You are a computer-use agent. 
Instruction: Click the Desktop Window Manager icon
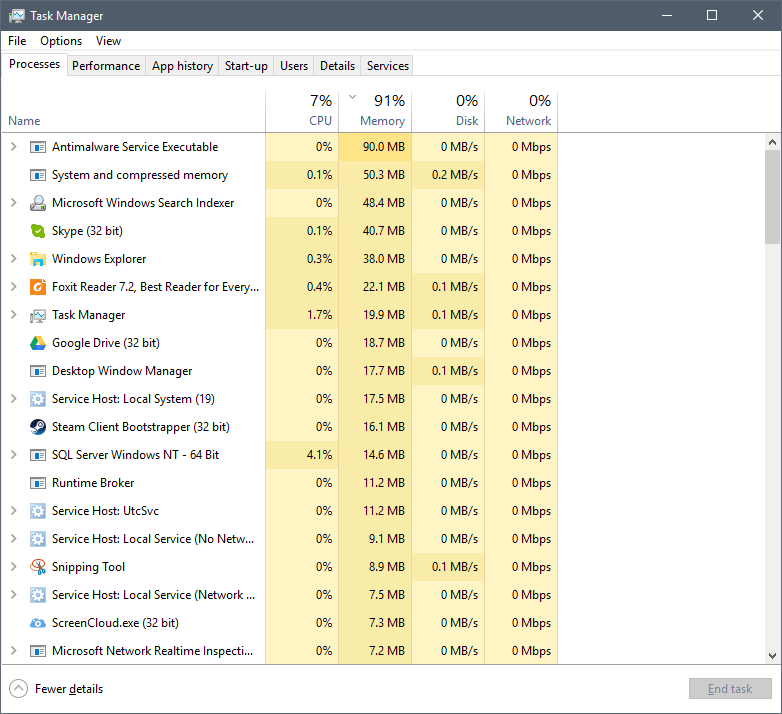click(38, 371)
